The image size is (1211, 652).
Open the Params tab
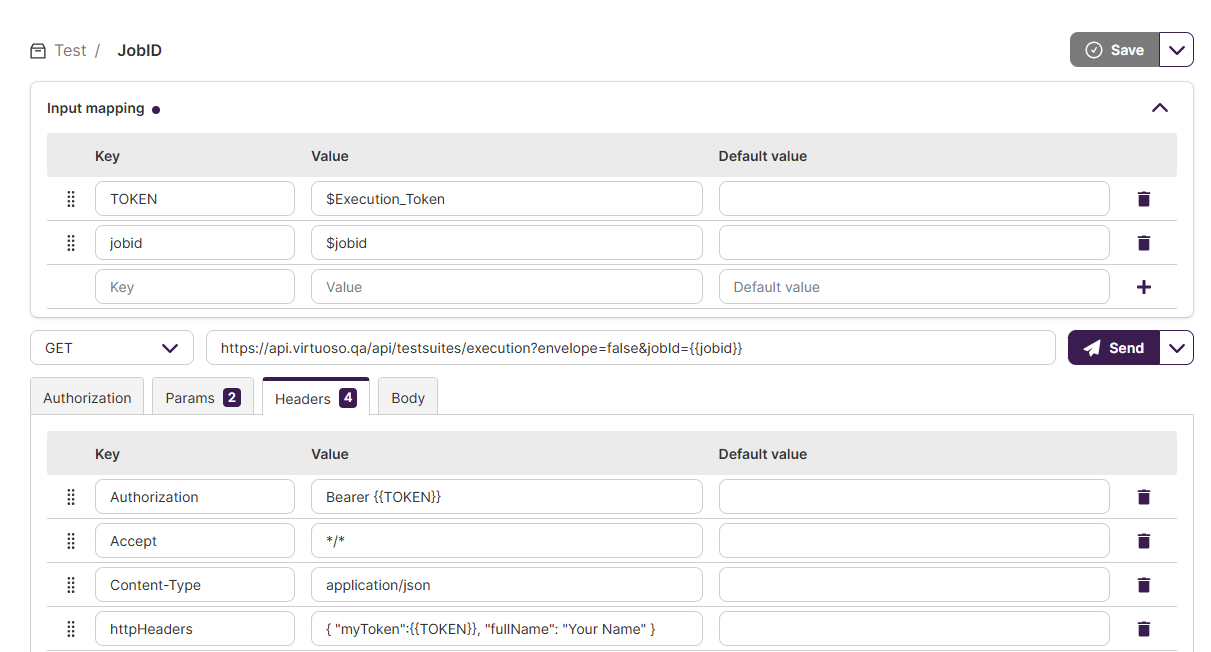pyautogui.click(x=202, y=398)
